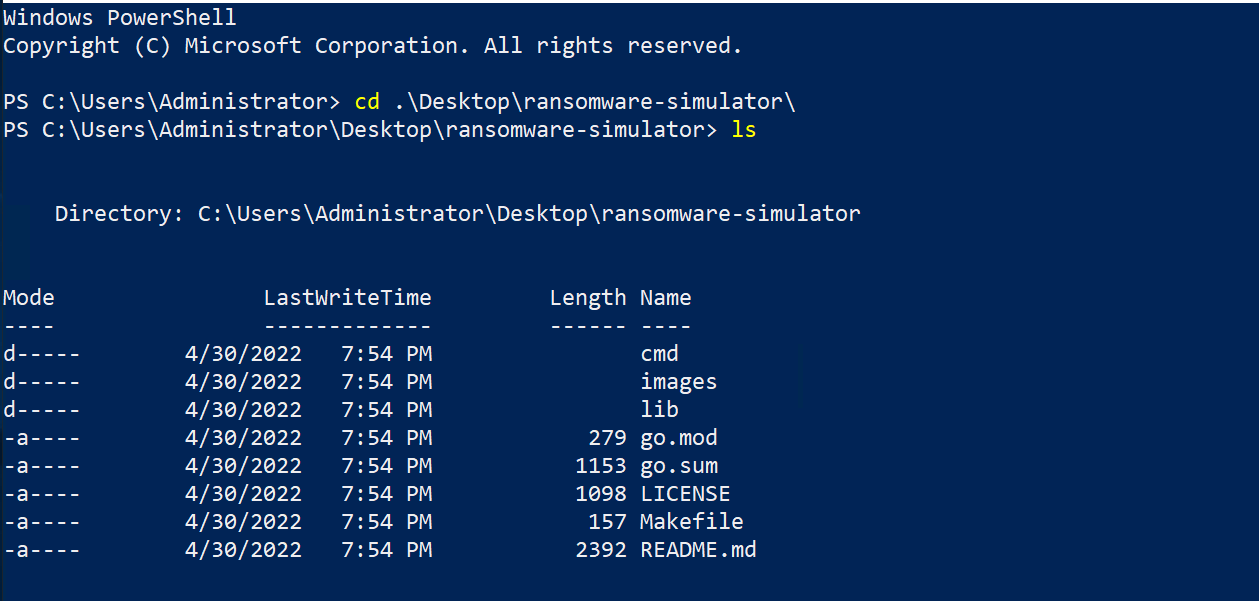The width and height of the screenshot is (1259, 601).
Task: Click the Length column header
Action: tap(588, 298)
